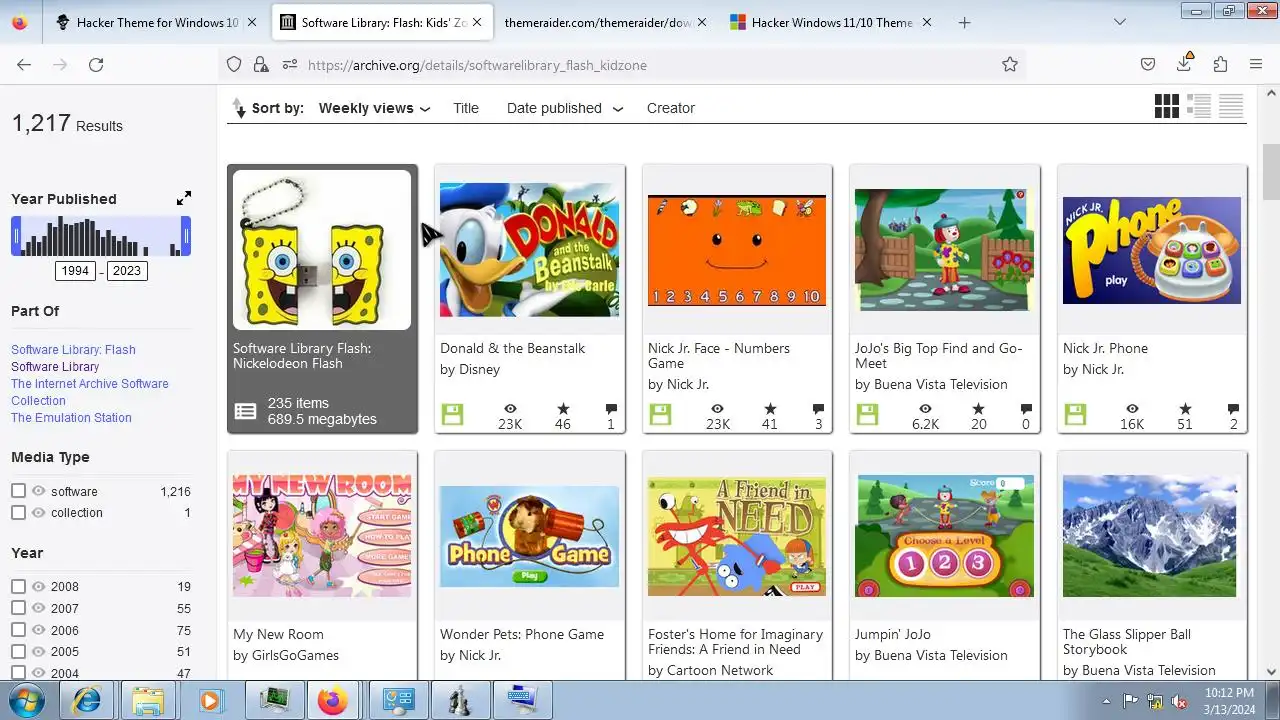1280x720 pixels.
Task: Open Software Library: Flash link
Action: point(73,350)
